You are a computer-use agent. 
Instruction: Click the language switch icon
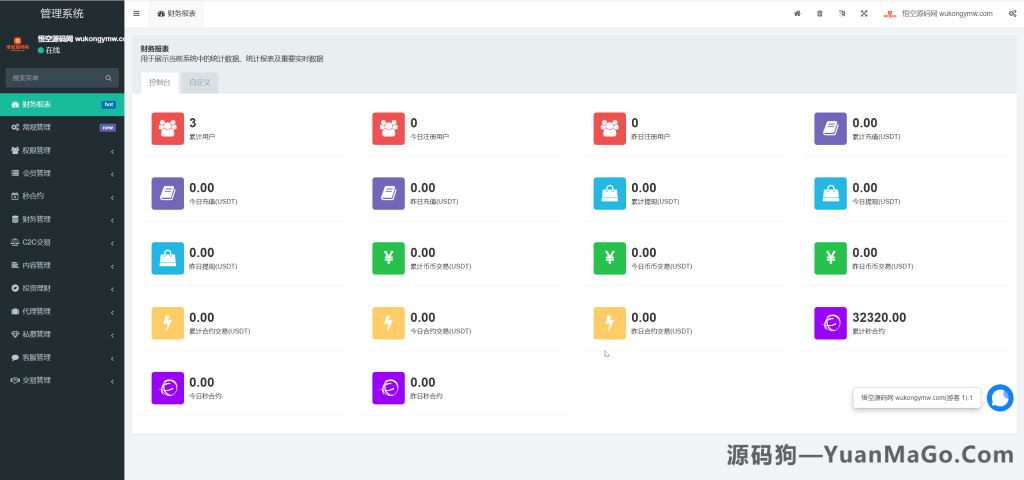point(842,13)
